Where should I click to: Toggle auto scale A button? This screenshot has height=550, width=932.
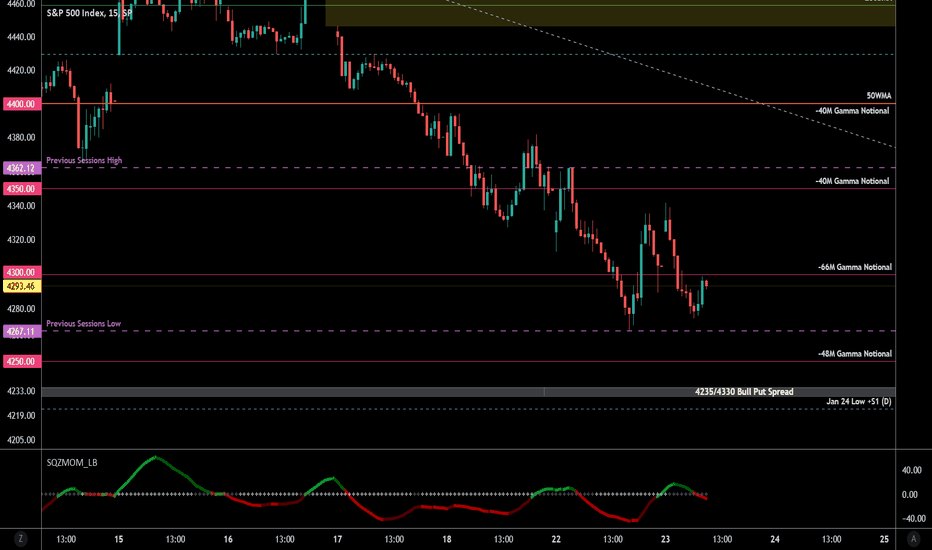click(914, 539)
